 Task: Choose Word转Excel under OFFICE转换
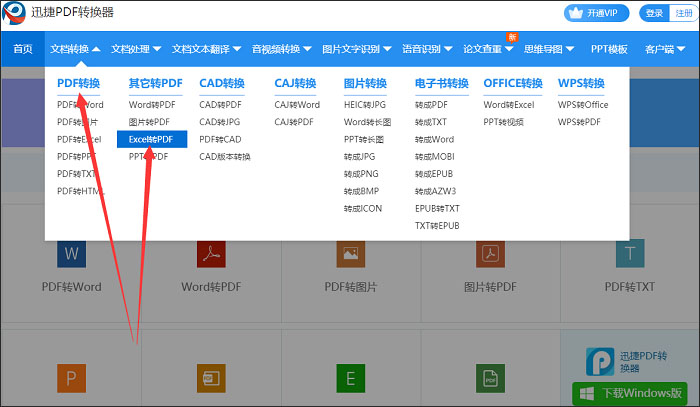coord(509,105)
